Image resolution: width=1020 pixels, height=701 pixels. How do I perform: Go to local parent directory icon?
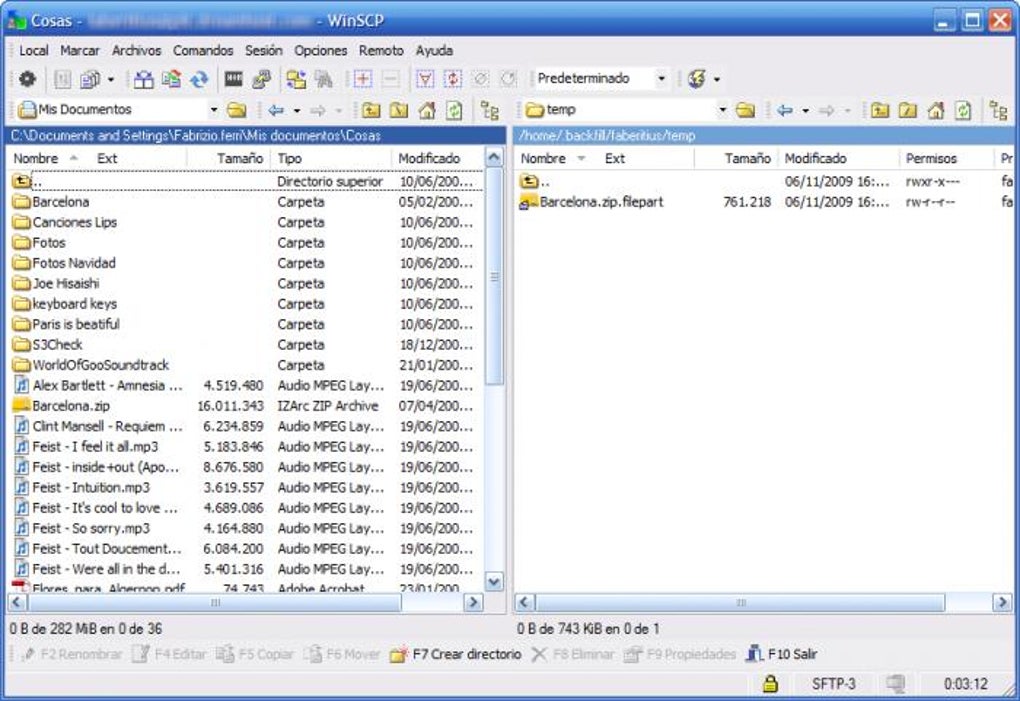pos(371,110)
